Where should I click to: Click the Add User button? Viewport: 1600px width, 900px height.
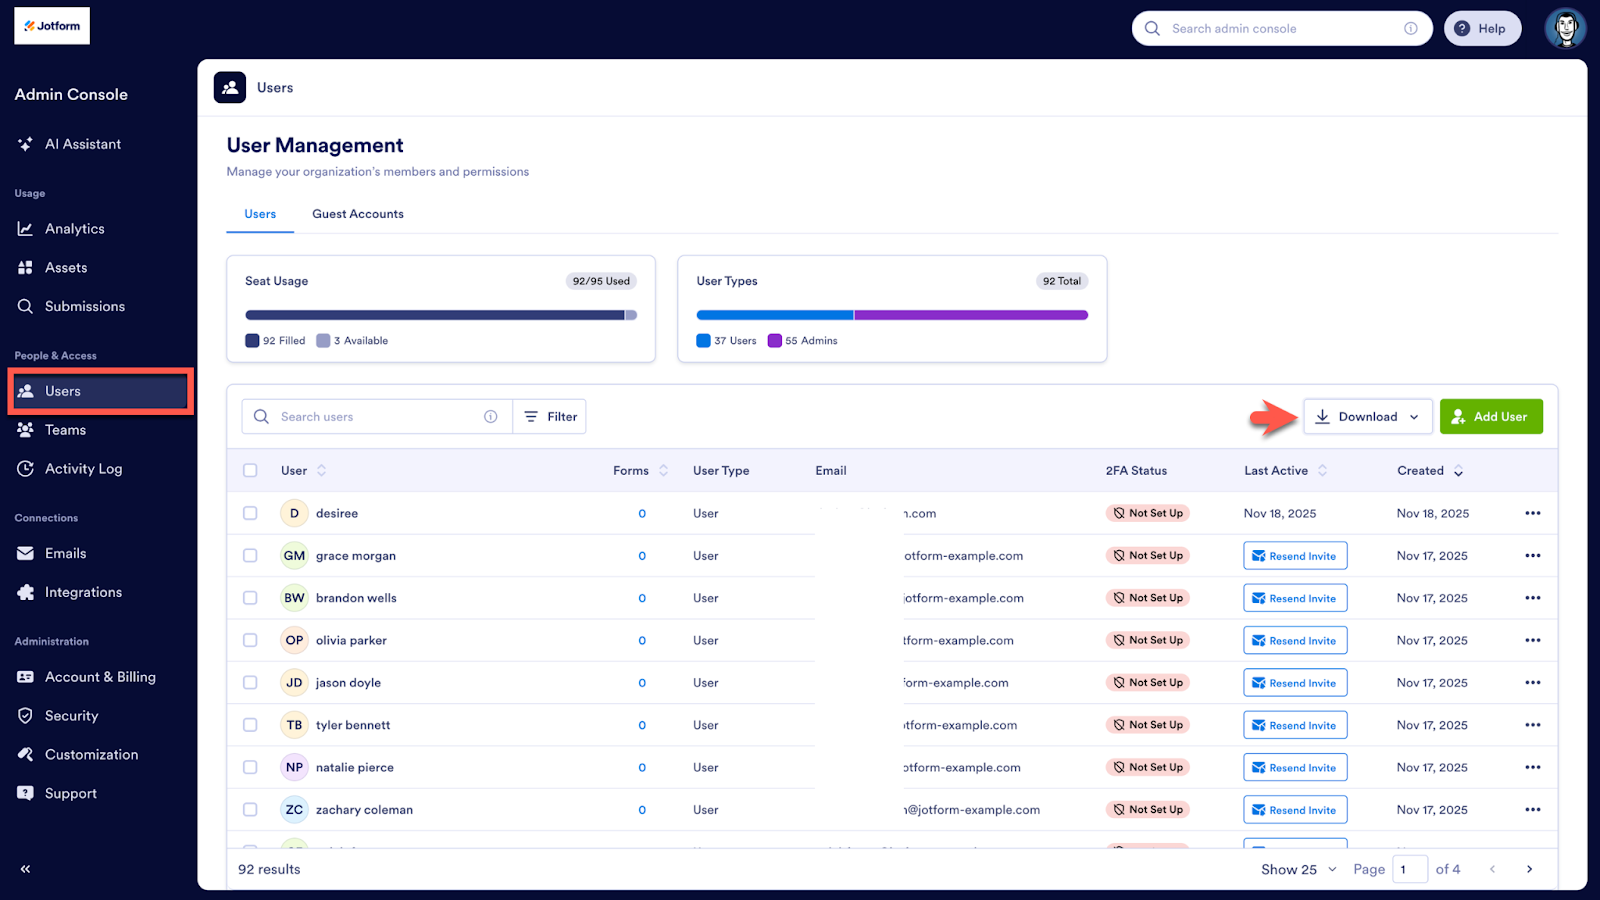click(x=1491, y=416)
